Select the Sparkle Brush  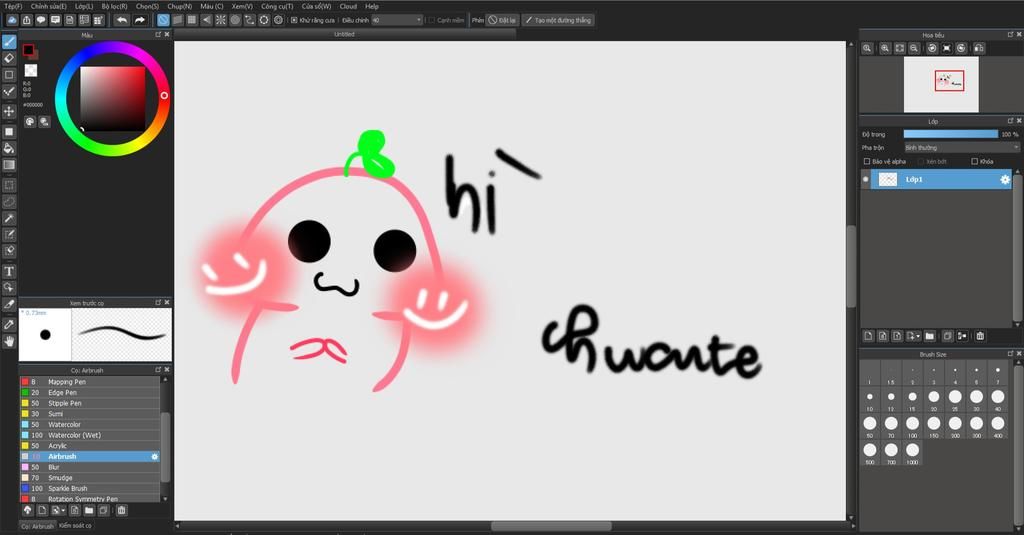[89, 488]
